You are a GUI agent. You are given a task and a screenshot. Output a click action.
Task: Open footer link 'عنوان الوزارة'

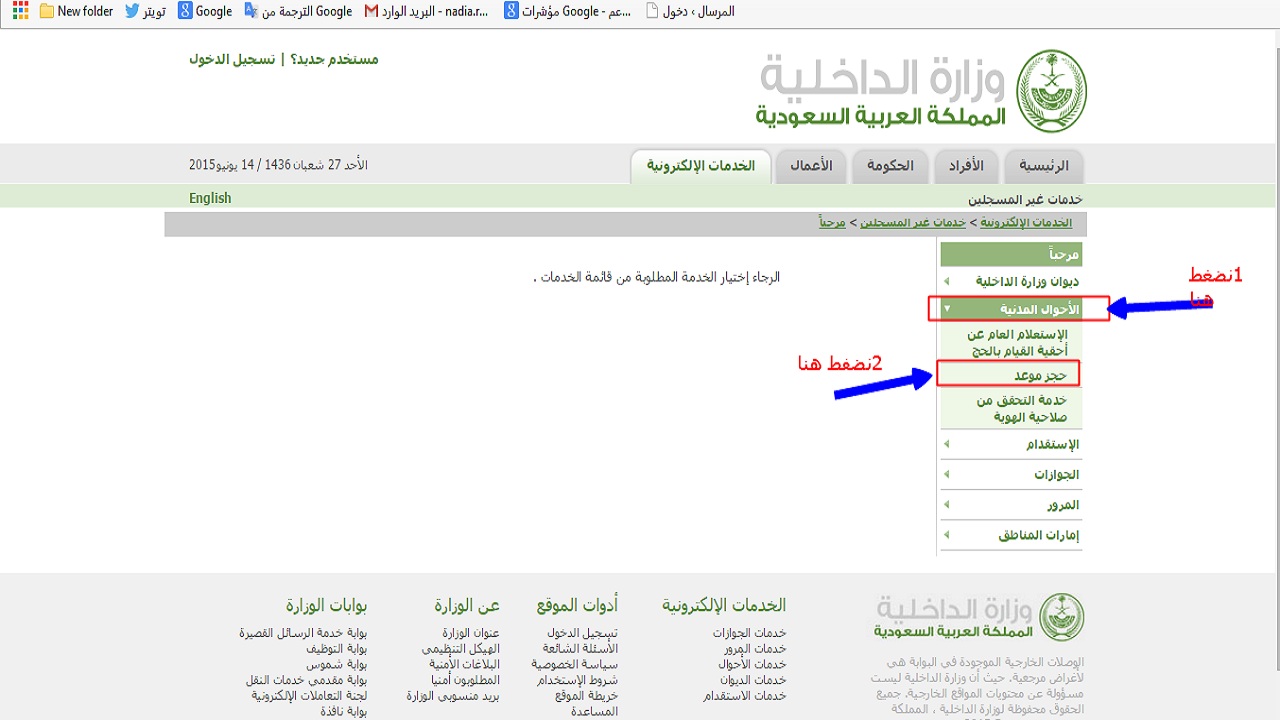coord(471,633)
